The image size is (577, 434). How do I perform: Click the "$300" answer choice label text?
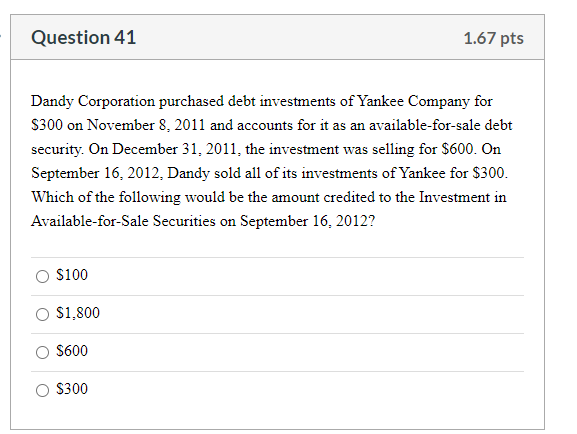coord(72,389)
